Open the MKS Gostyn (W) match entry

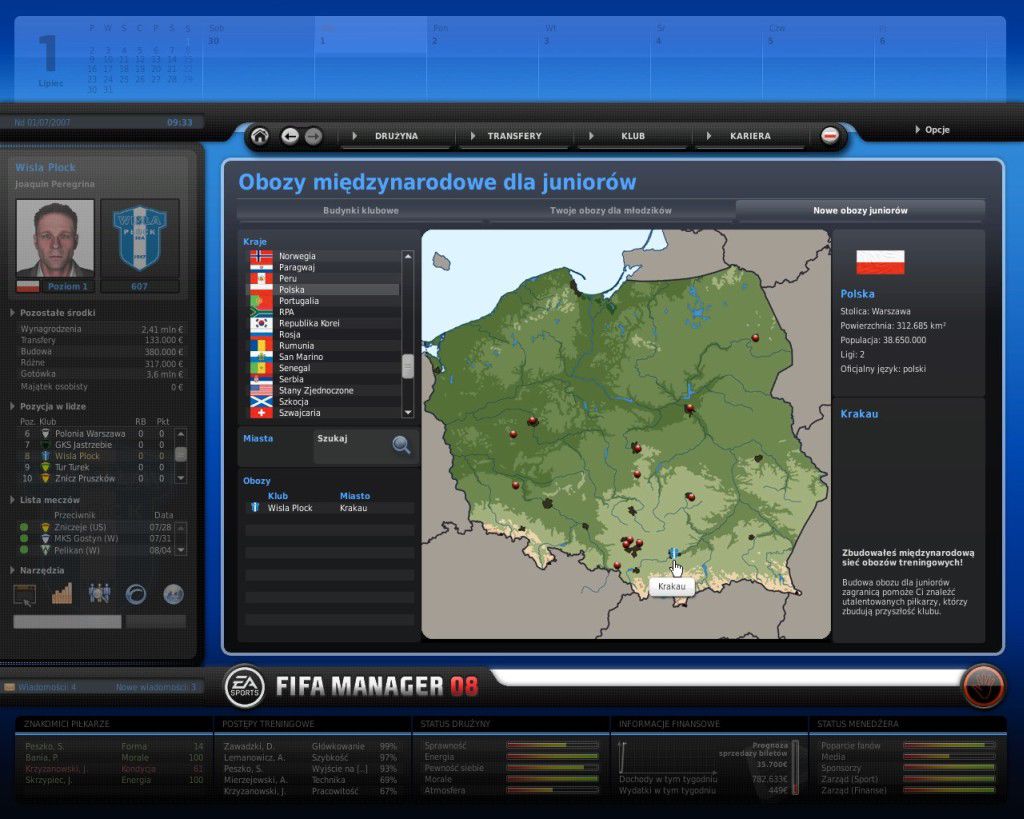(95, 538)
